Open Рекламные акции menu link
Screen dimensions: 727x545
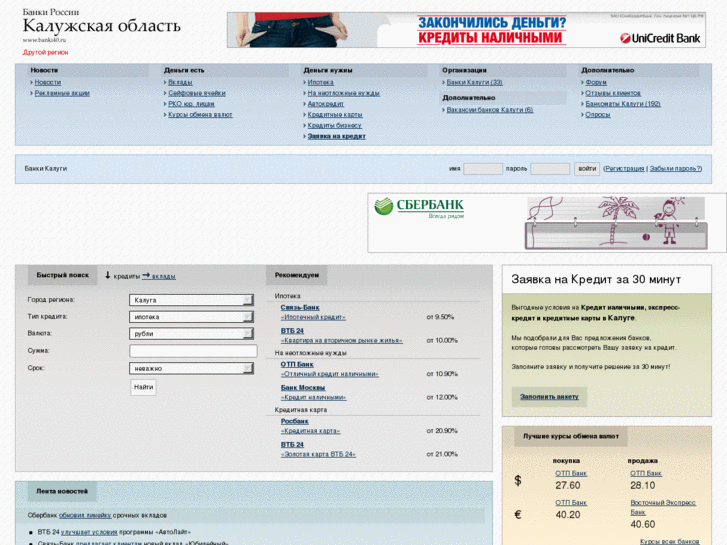coord(62,93)
